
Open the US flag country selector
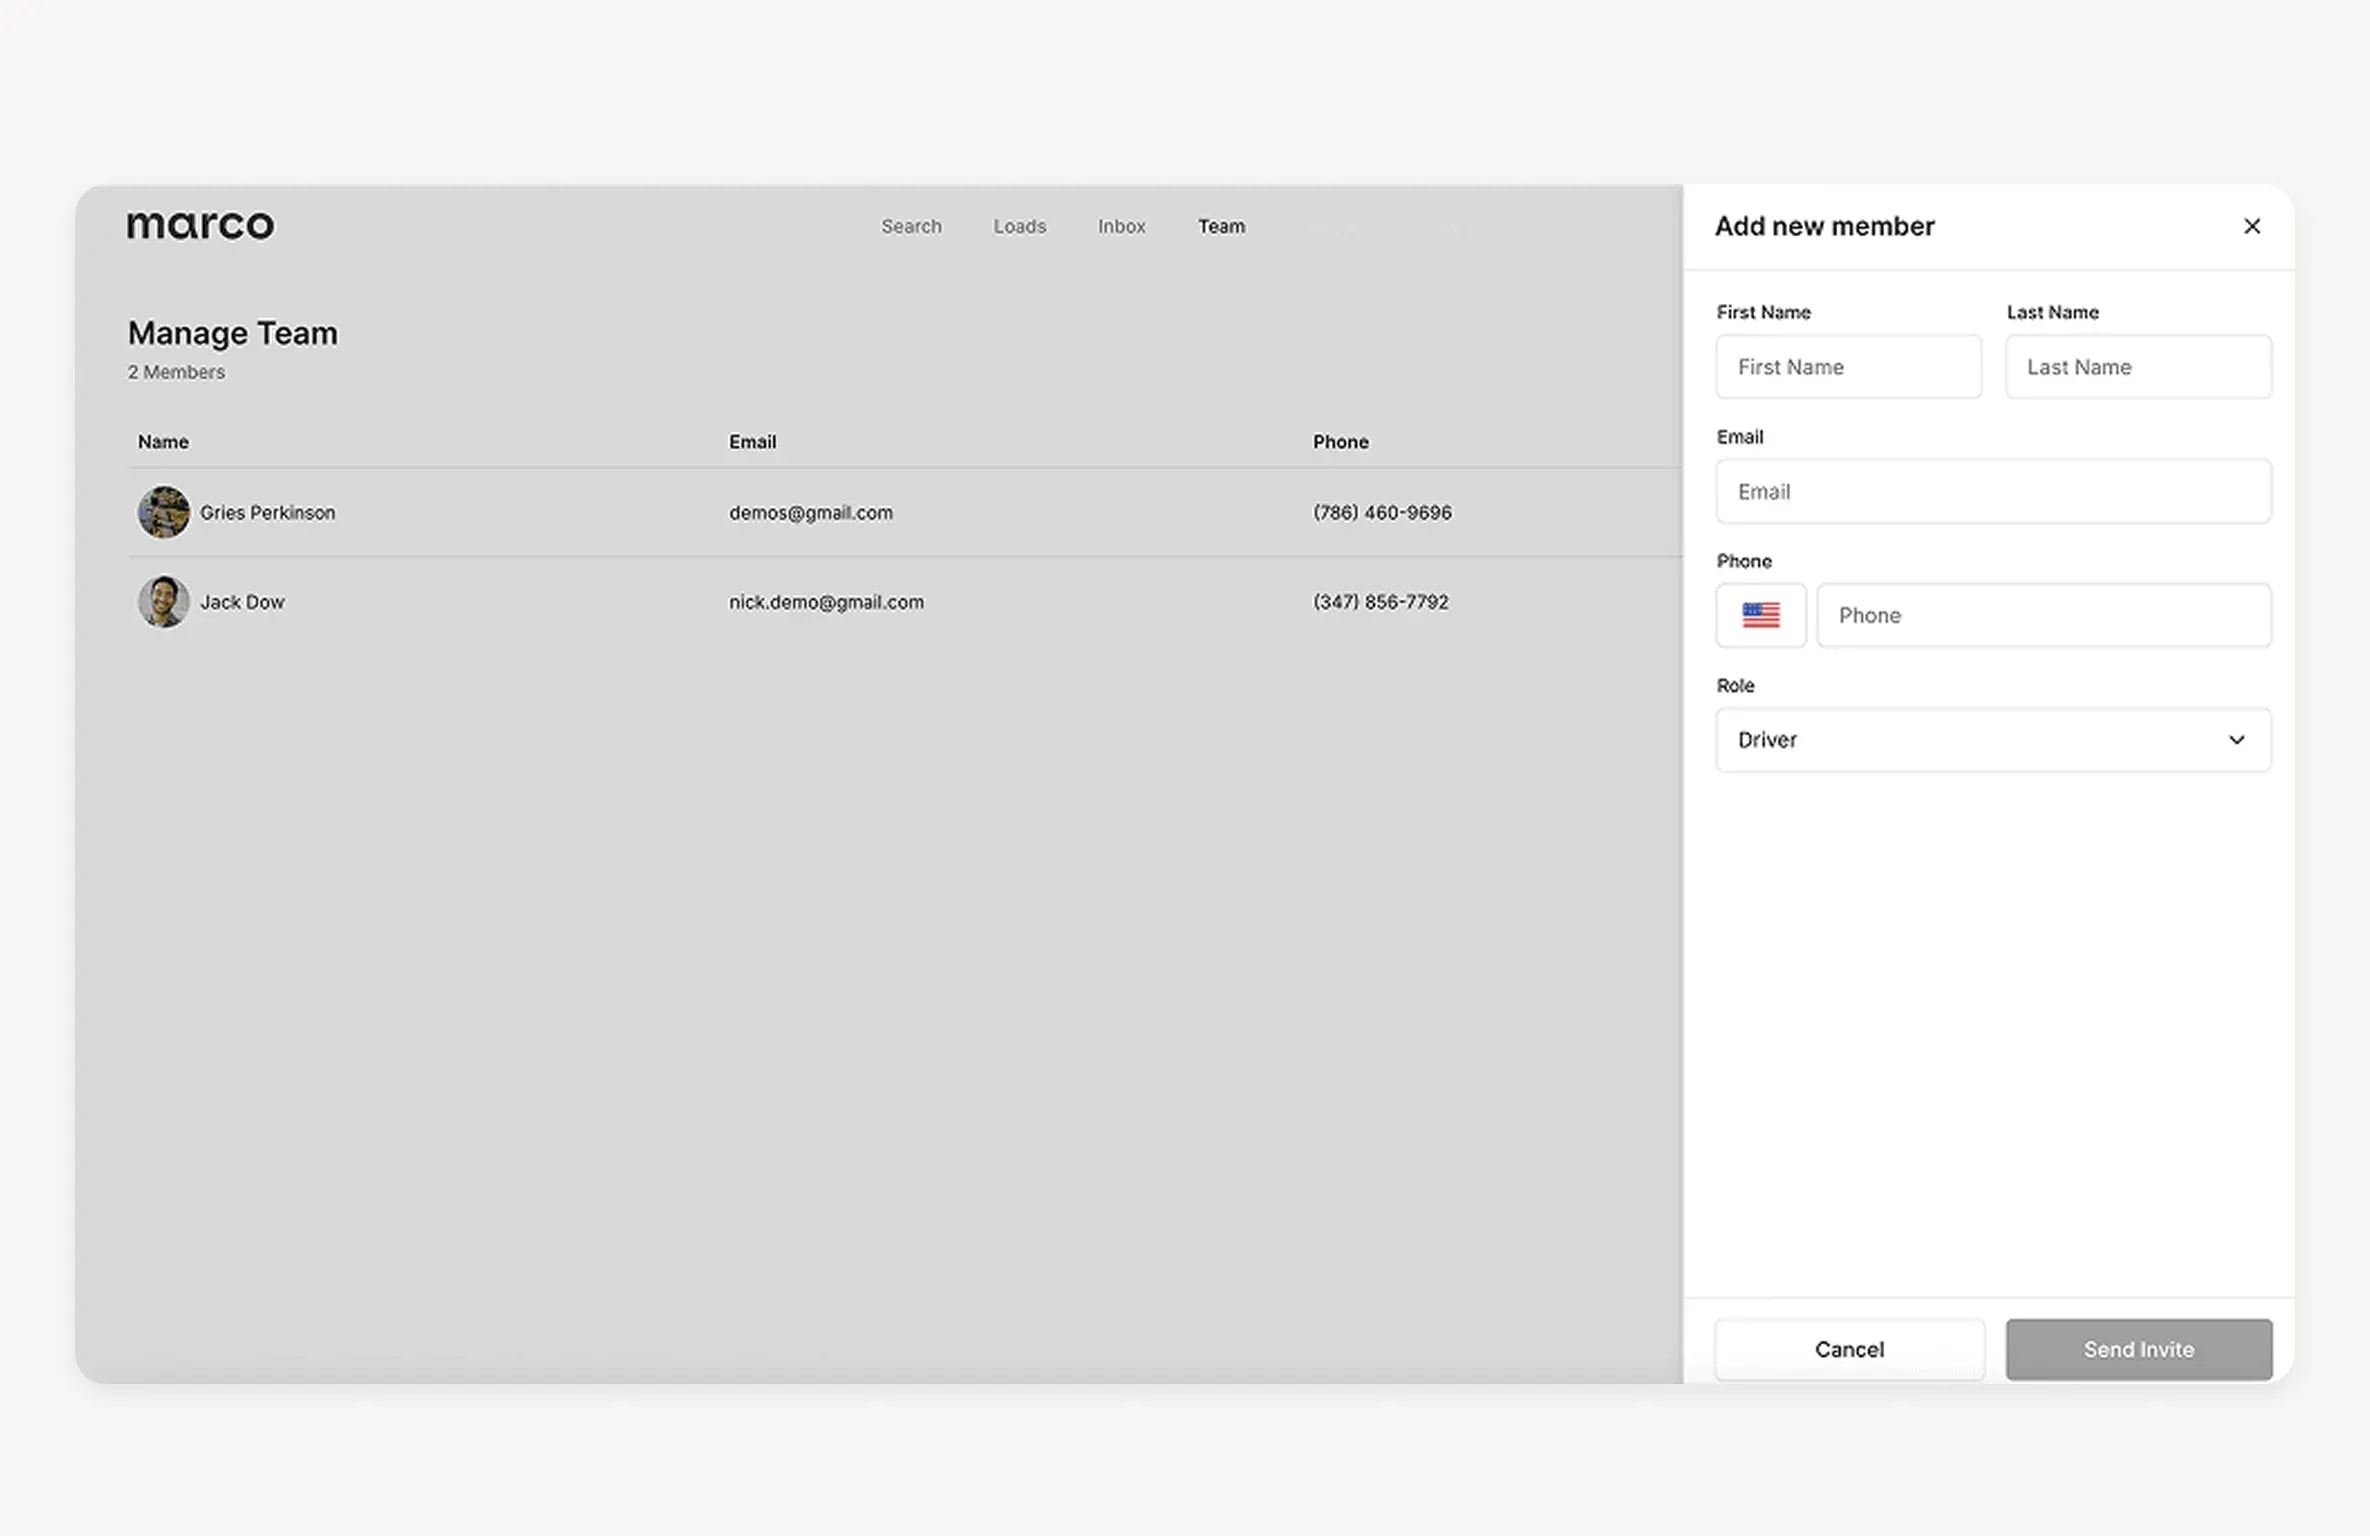(1761, 615)
